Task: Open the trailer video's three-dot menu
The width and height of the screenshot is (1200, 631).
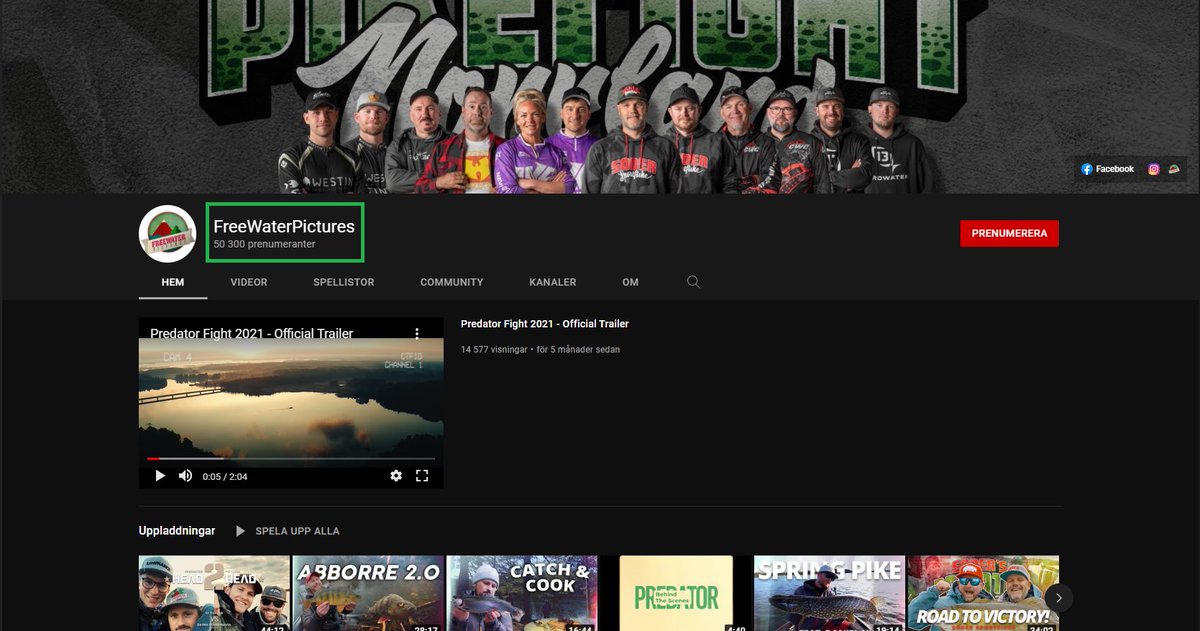Action: [418, 333]
